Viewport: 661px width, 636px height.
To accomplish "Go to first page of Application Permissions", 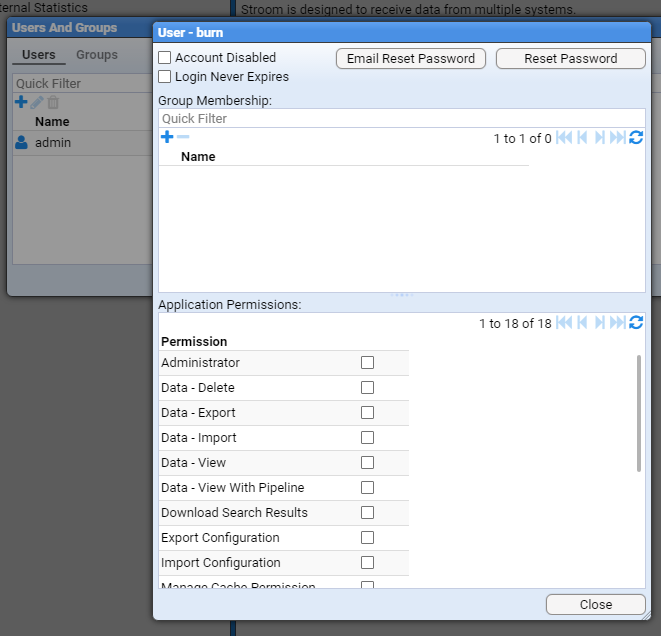I will tap(564, 322).
